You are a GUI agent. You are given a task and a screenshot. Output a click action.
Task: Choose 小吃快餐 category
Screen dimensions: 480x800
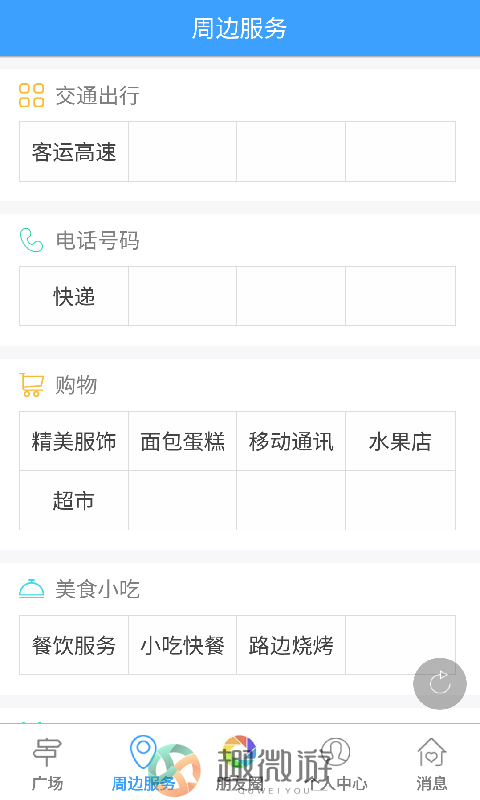183,645
